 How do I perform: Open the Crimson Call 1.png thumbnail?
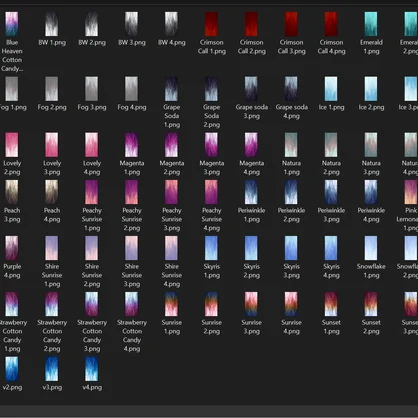(x=212, y=24)
